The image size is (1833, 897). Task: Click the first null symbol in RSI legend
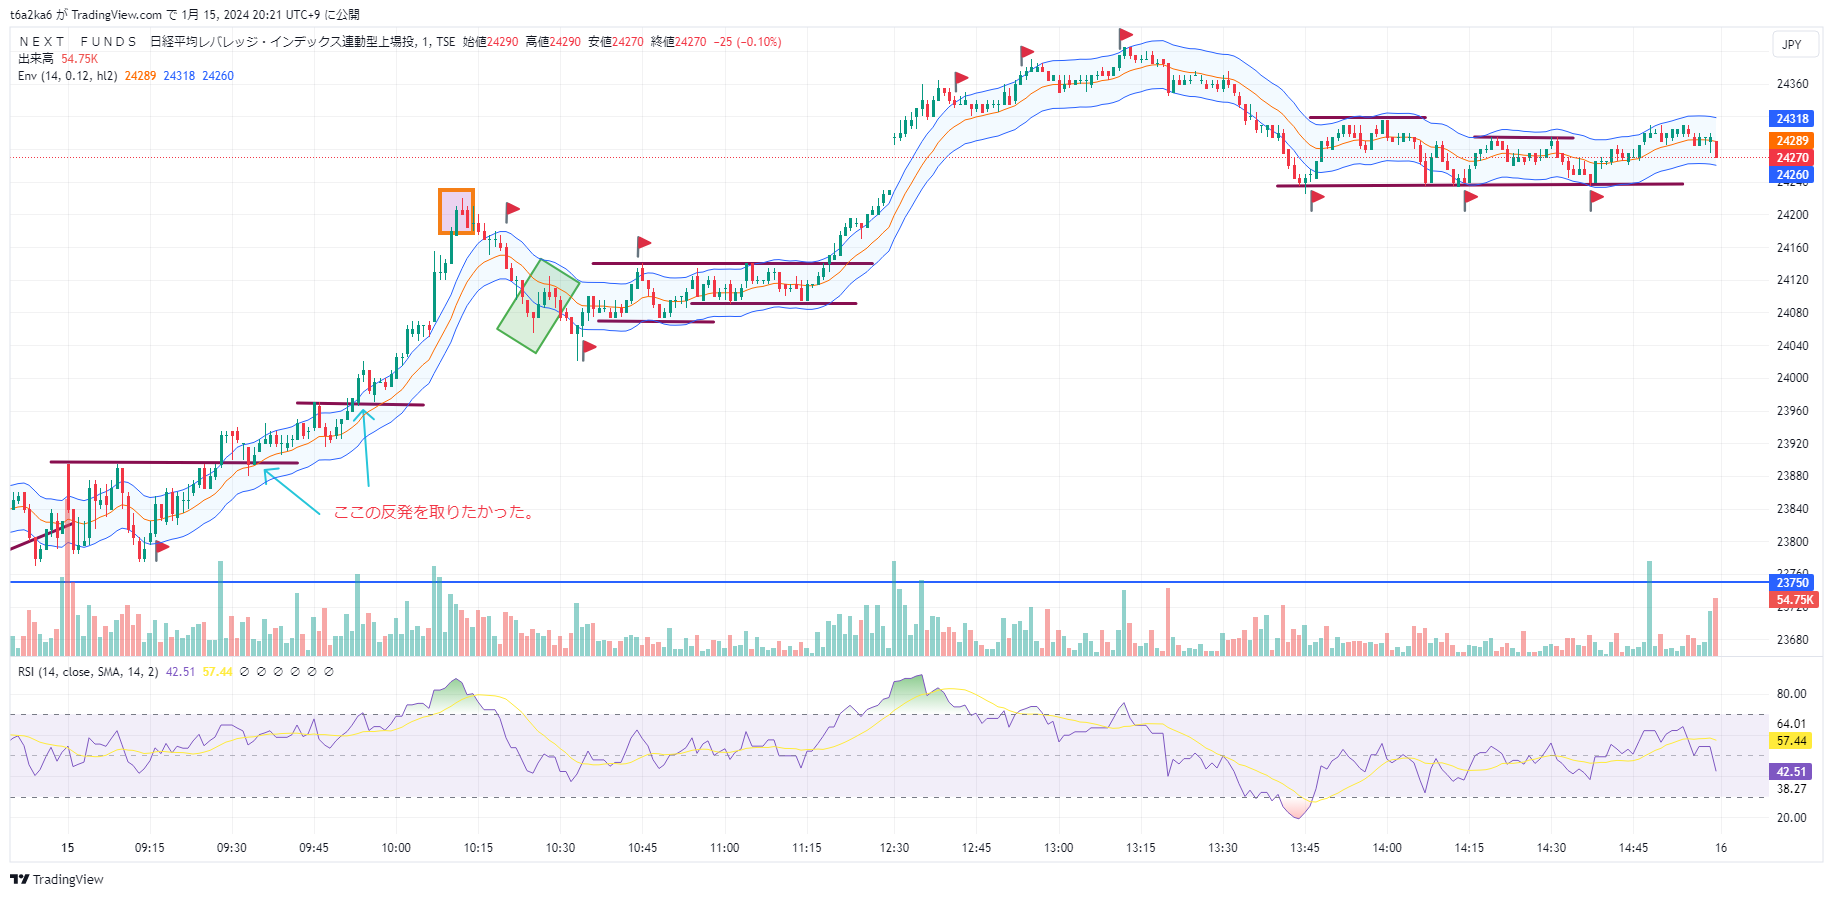tap(244, 672)
